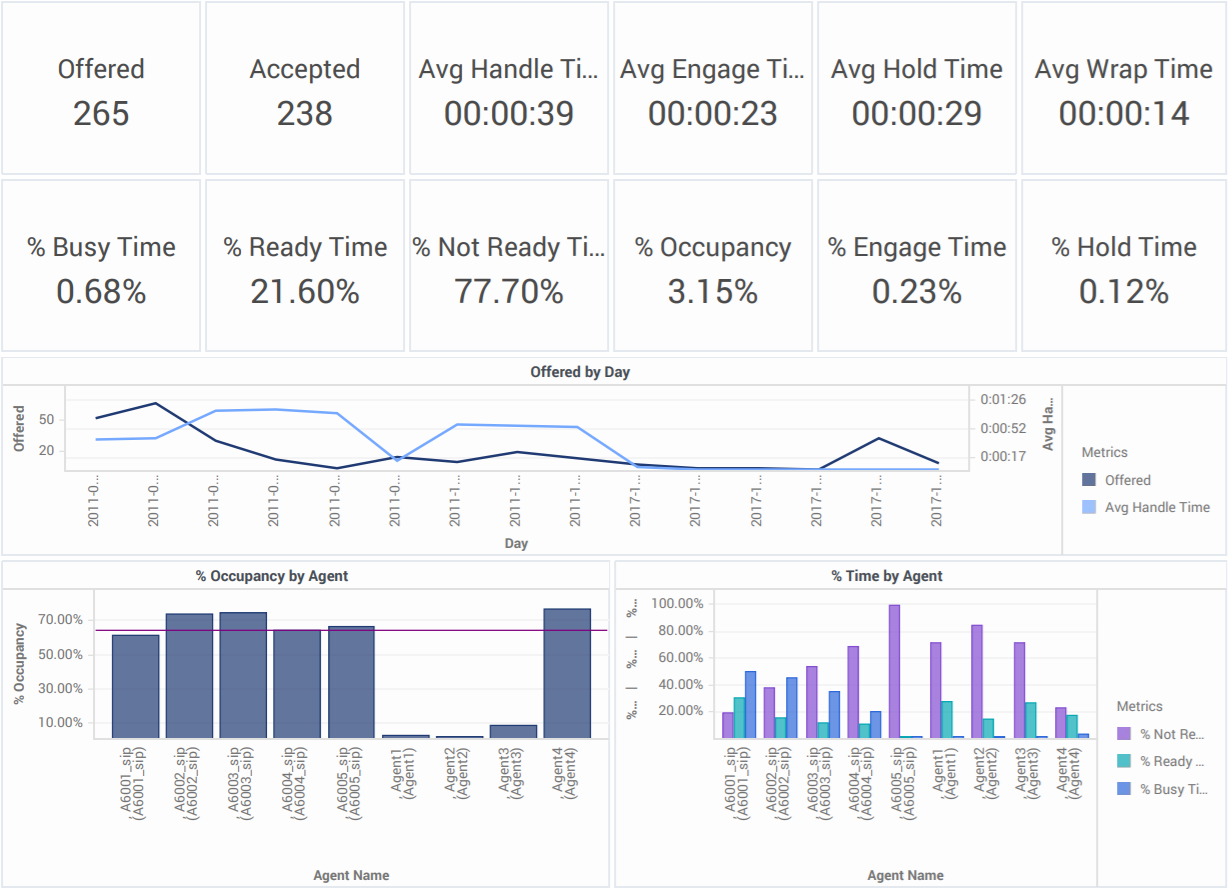Select the % Hold Time 0.12% tile
The image size is (1228, 890).
click(x=1124, y=266)
